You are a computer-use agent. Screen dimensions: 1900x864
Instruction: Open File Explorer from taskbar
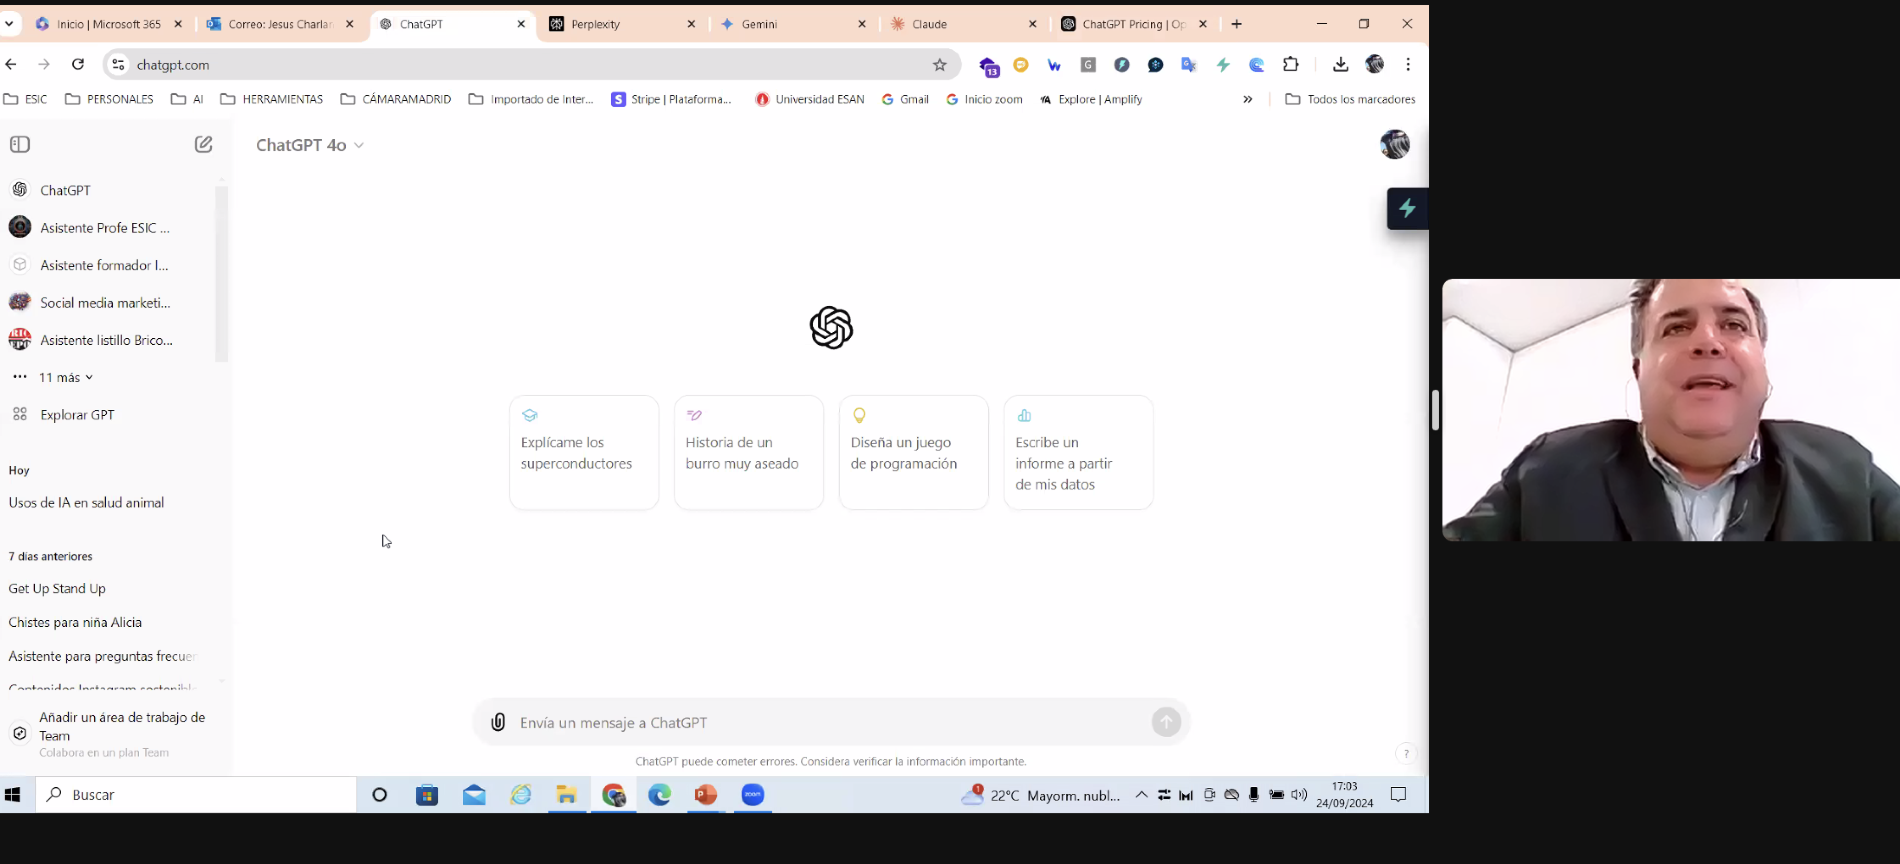coord(567,794)
